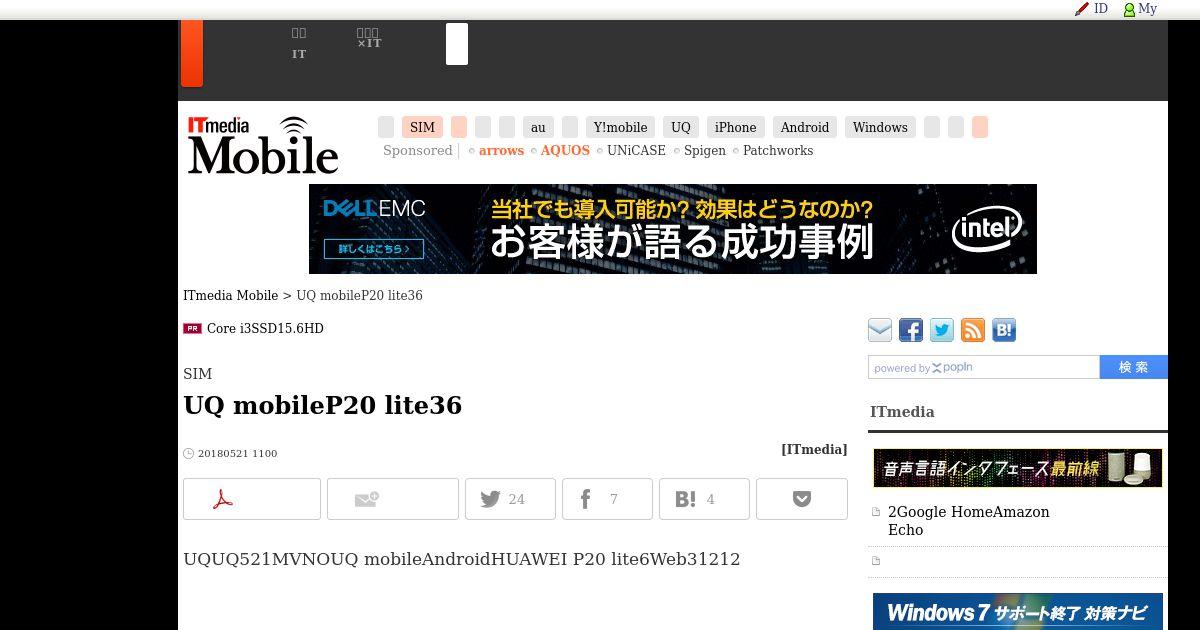Select the au navigation tab

538,127
